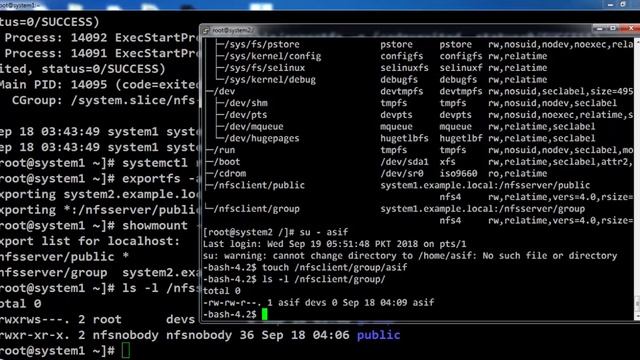Image resolution: width=640 pixels, height=360 pixels.
Task: Click the root@system2 window title text
Action: tap(232, 30)
